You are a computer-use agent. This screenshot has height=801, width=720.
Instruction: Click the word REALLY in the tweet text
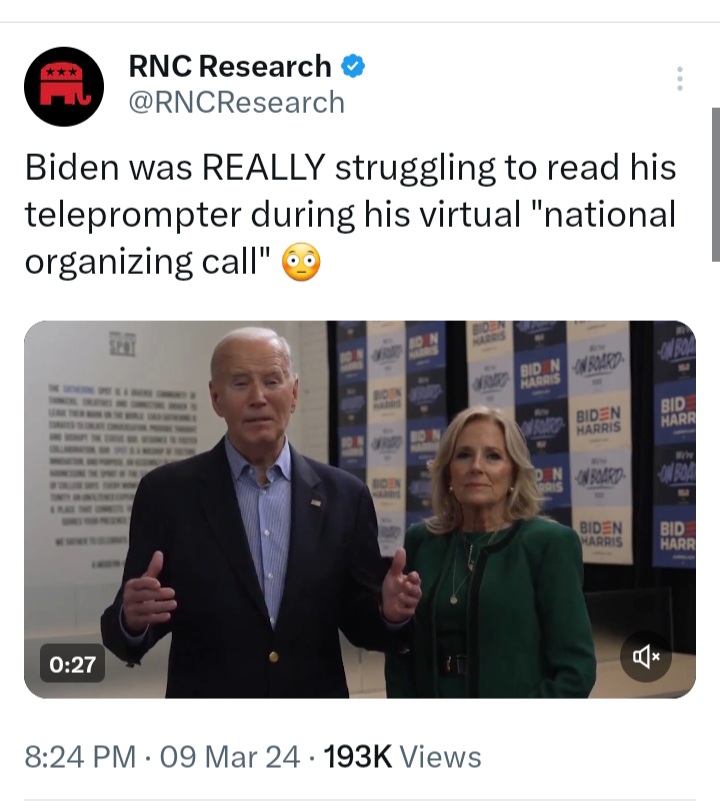coord(264,167)
